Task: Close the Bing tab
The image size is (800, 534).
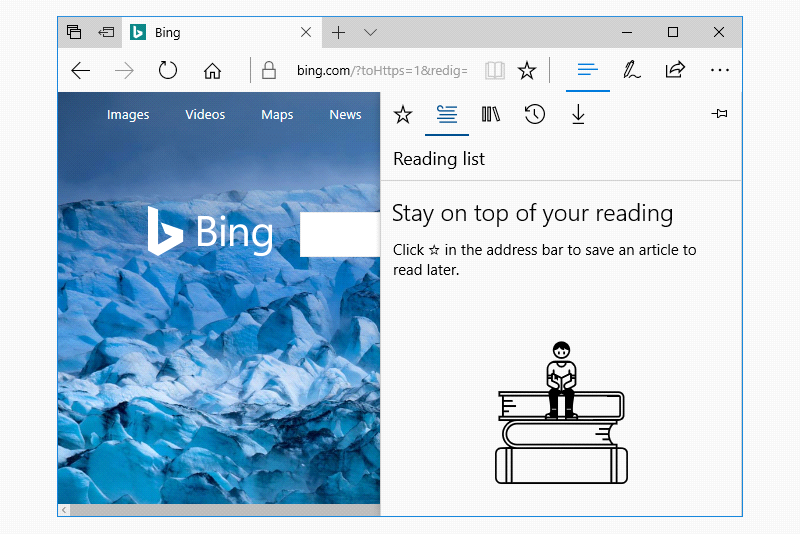Action: [x=306, y=33]
